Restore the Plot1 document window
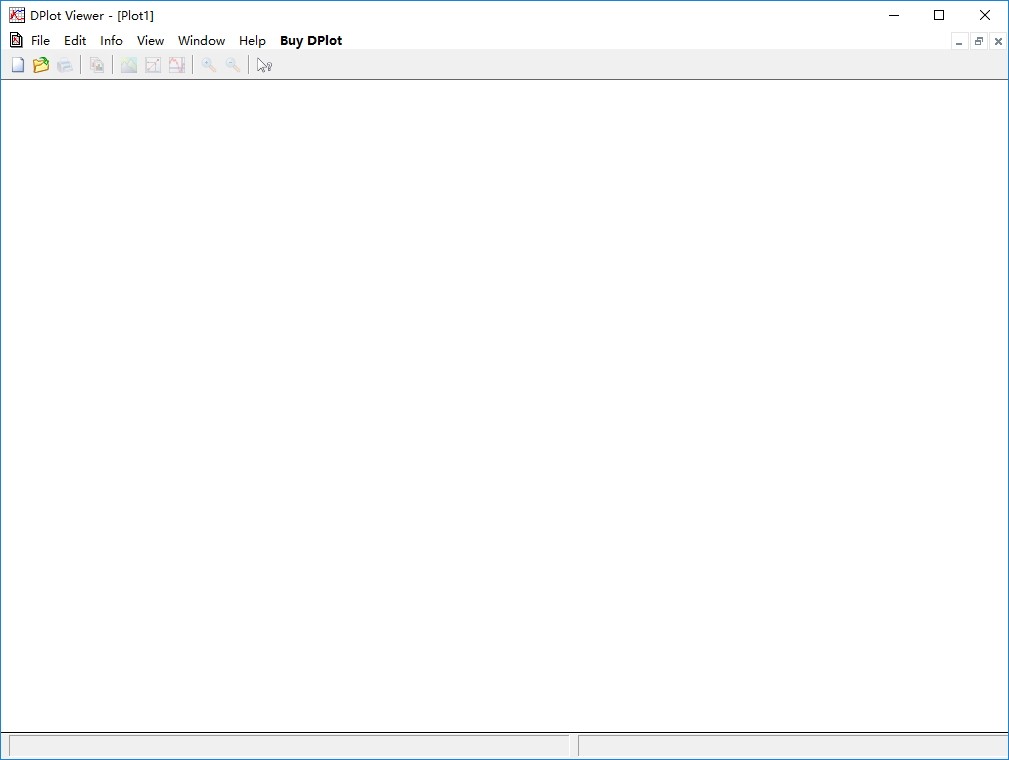1009x760 pixels. click(x=979, y=41)
